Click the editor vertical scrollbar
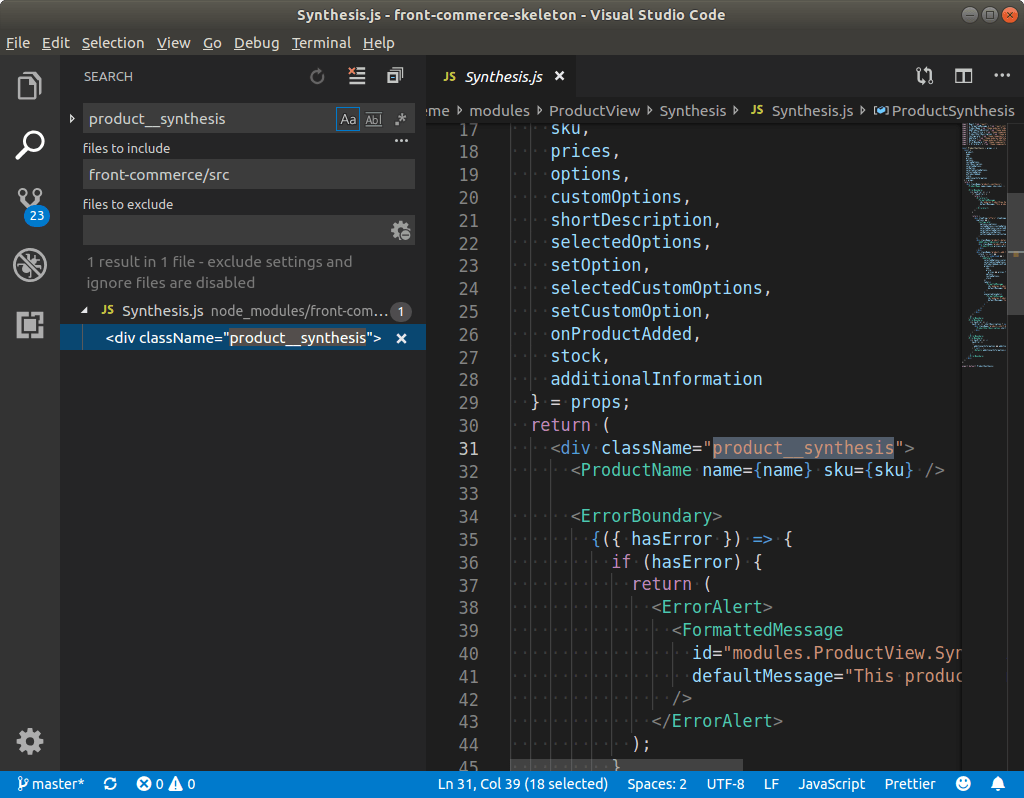Screen dimensions: 1024x798 pyautogui.click(x=1016, y=253)
